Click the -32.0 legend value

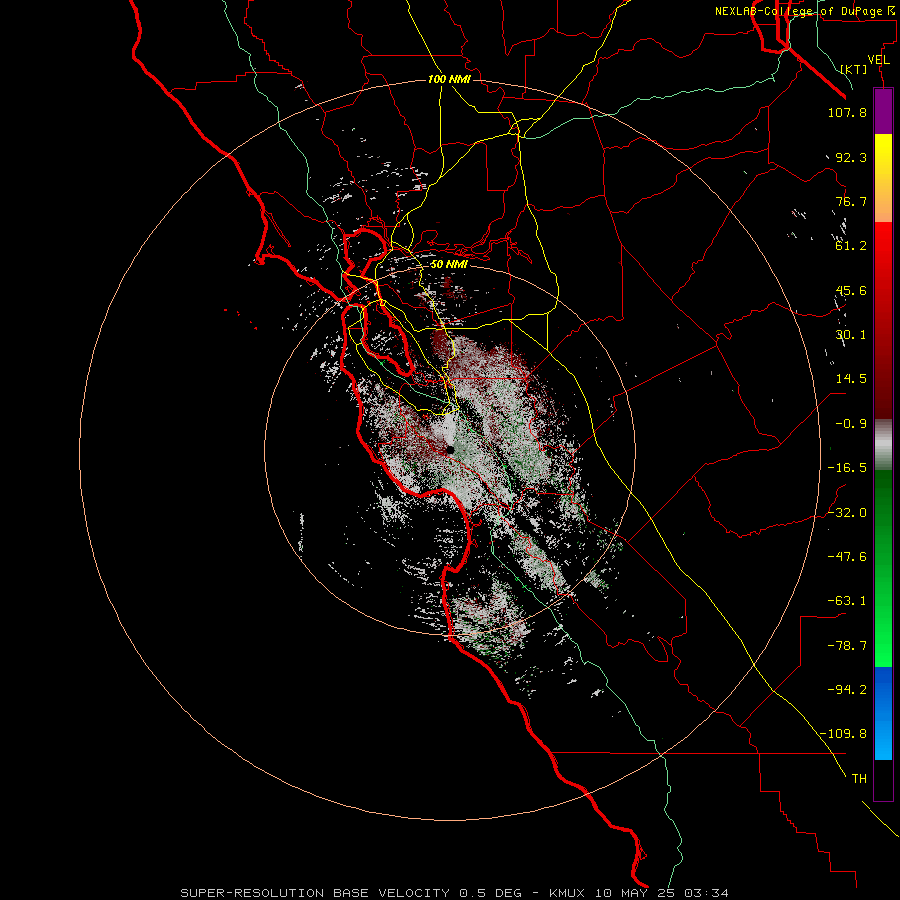tap(847, 513)
